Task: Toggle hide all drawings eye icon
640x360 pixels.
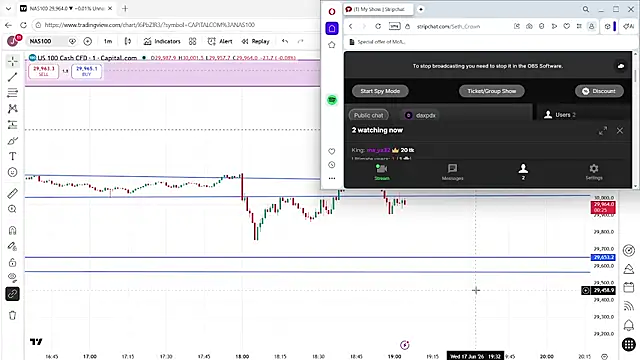Action: pos(13,278)
